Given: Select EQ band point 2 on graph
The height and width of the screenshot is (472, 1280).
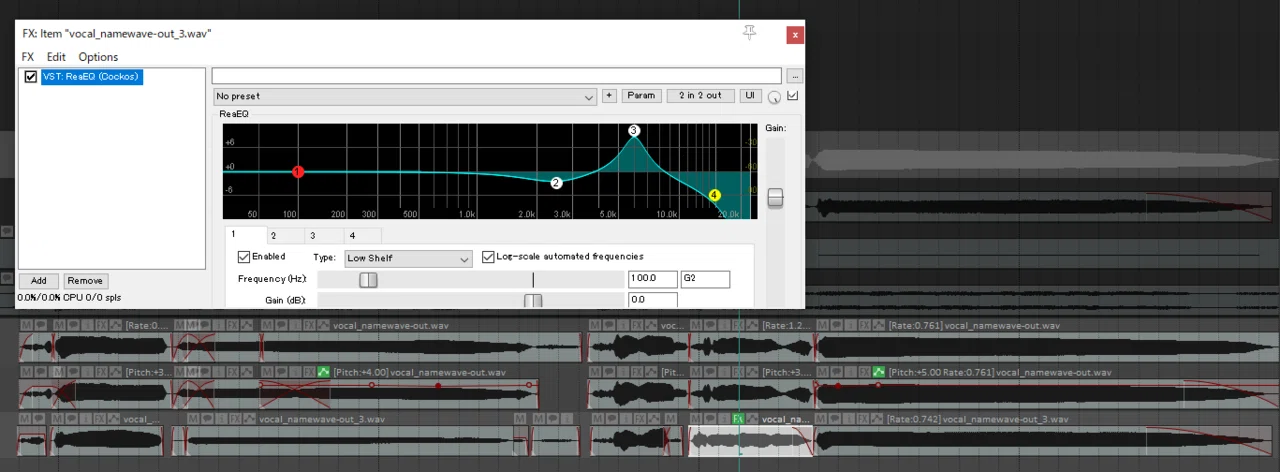Looking at the screenshot, I should coord(556,183).
